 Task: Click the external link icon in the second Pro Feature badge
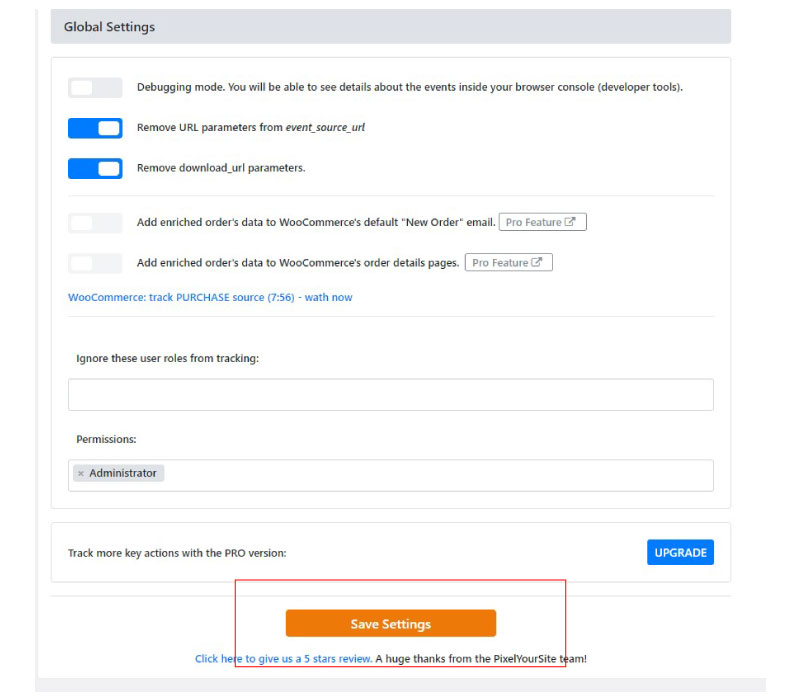[x=536, y=262]
